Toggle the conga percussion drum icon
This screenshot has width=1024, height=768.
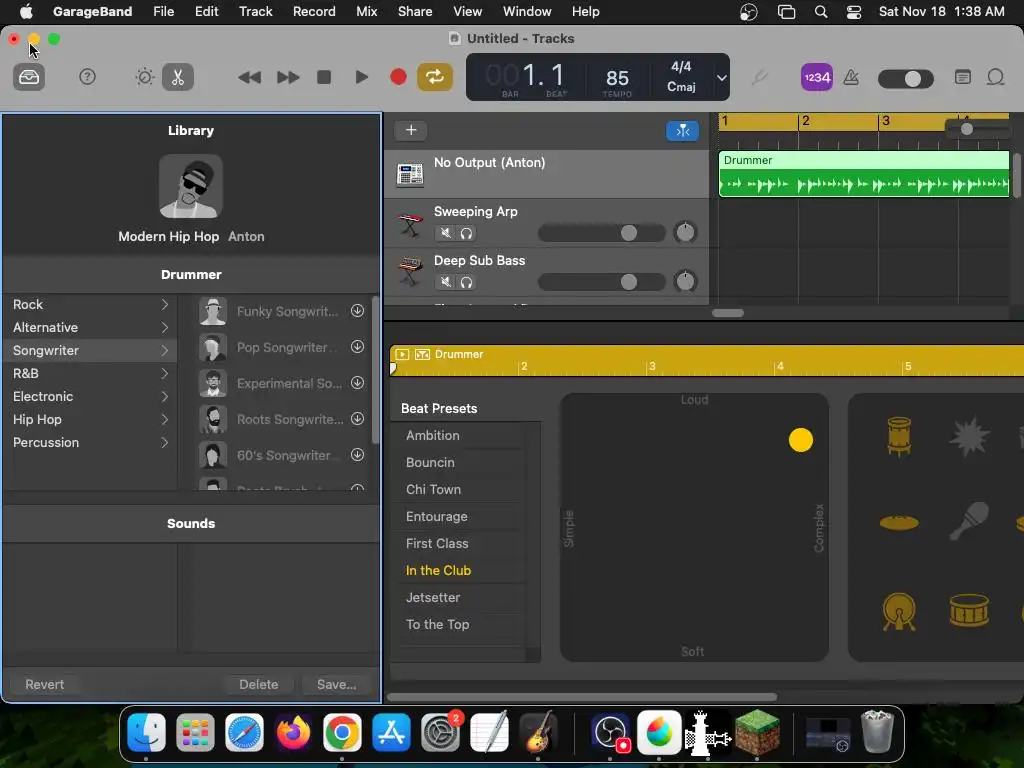click(x=899, y=436)
